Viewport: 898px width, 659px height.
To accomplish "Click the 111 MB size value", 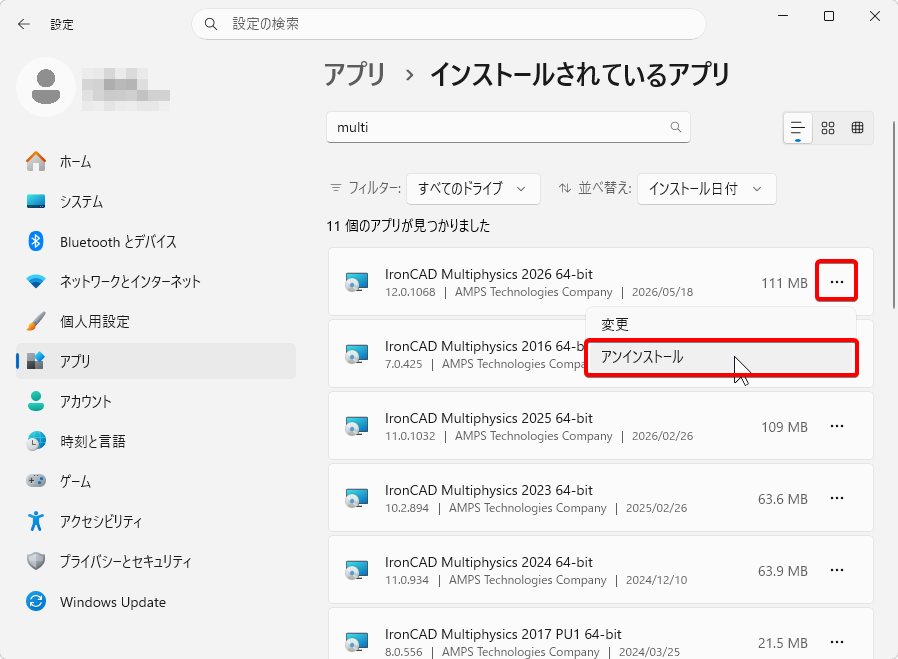I will click(x=784, y=283).
